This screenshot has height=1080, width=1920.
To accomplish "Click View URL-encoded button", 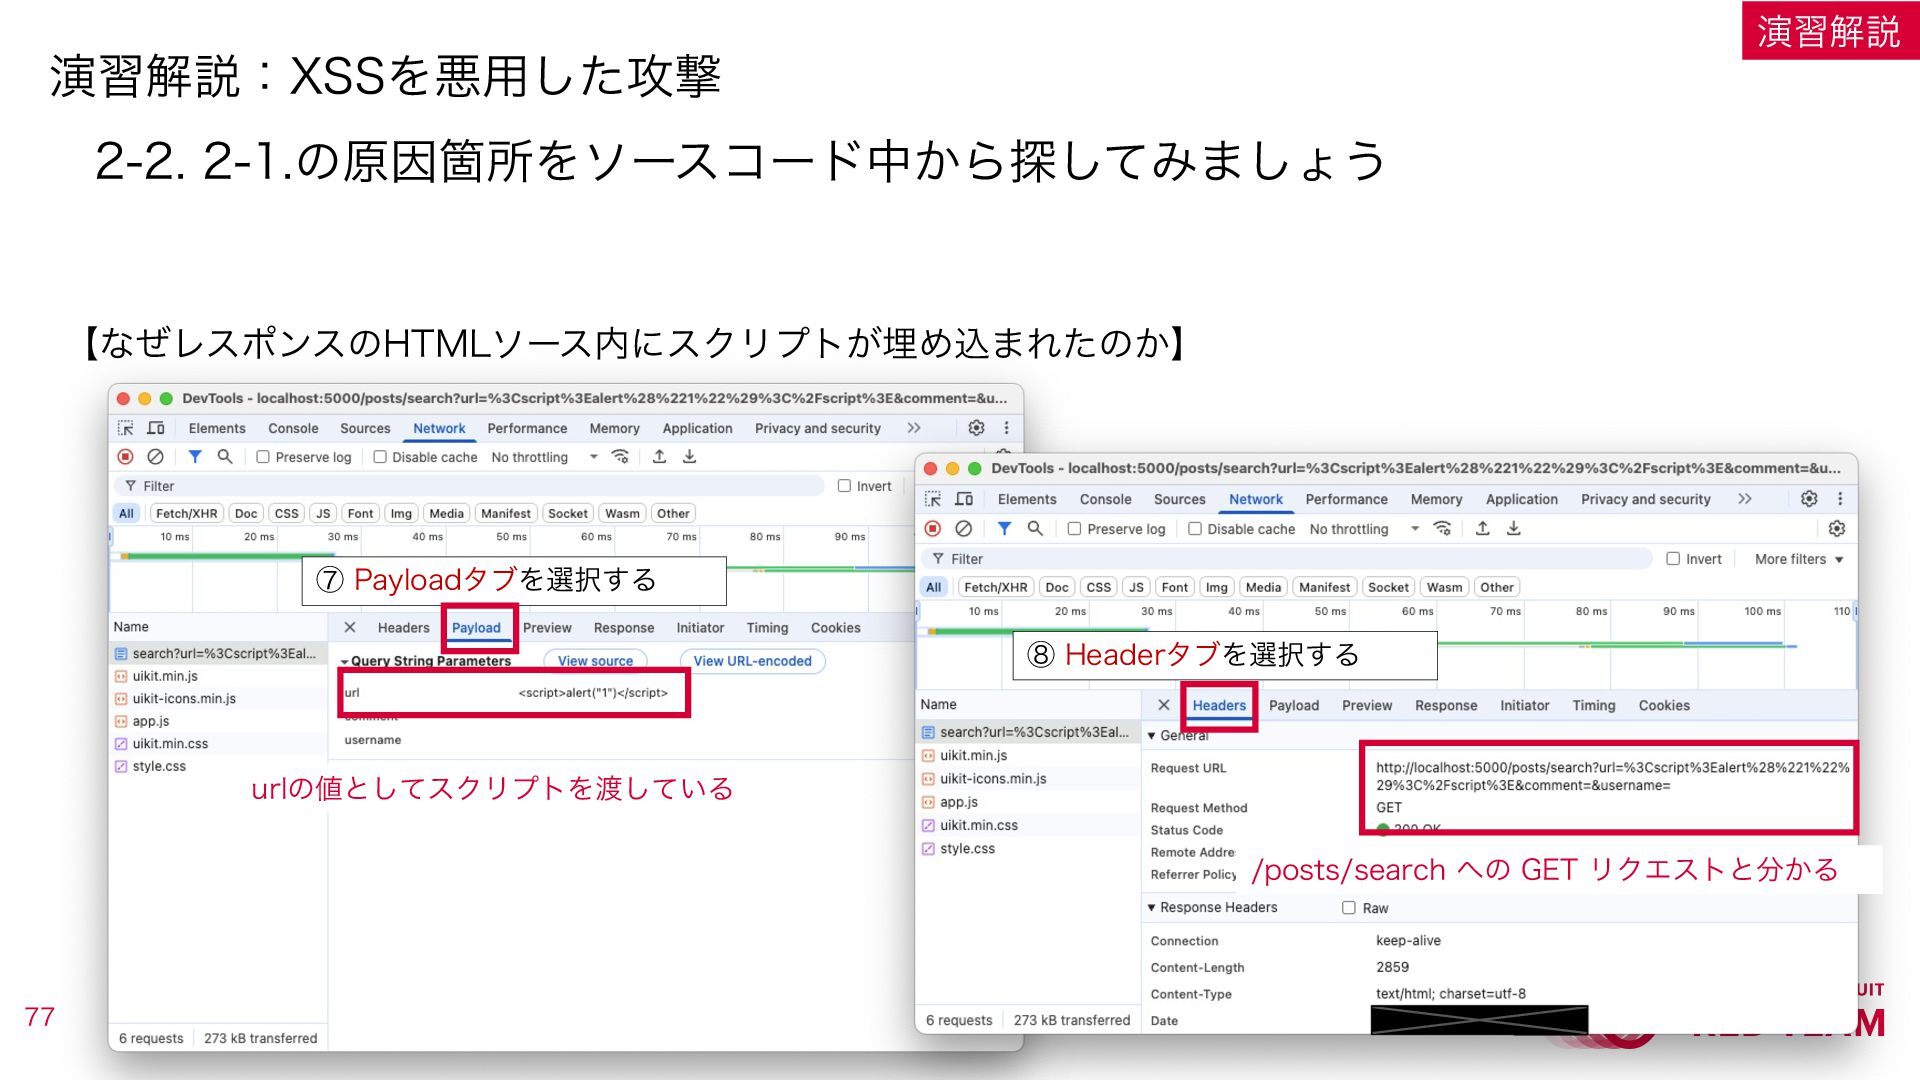I will (753, 661).
